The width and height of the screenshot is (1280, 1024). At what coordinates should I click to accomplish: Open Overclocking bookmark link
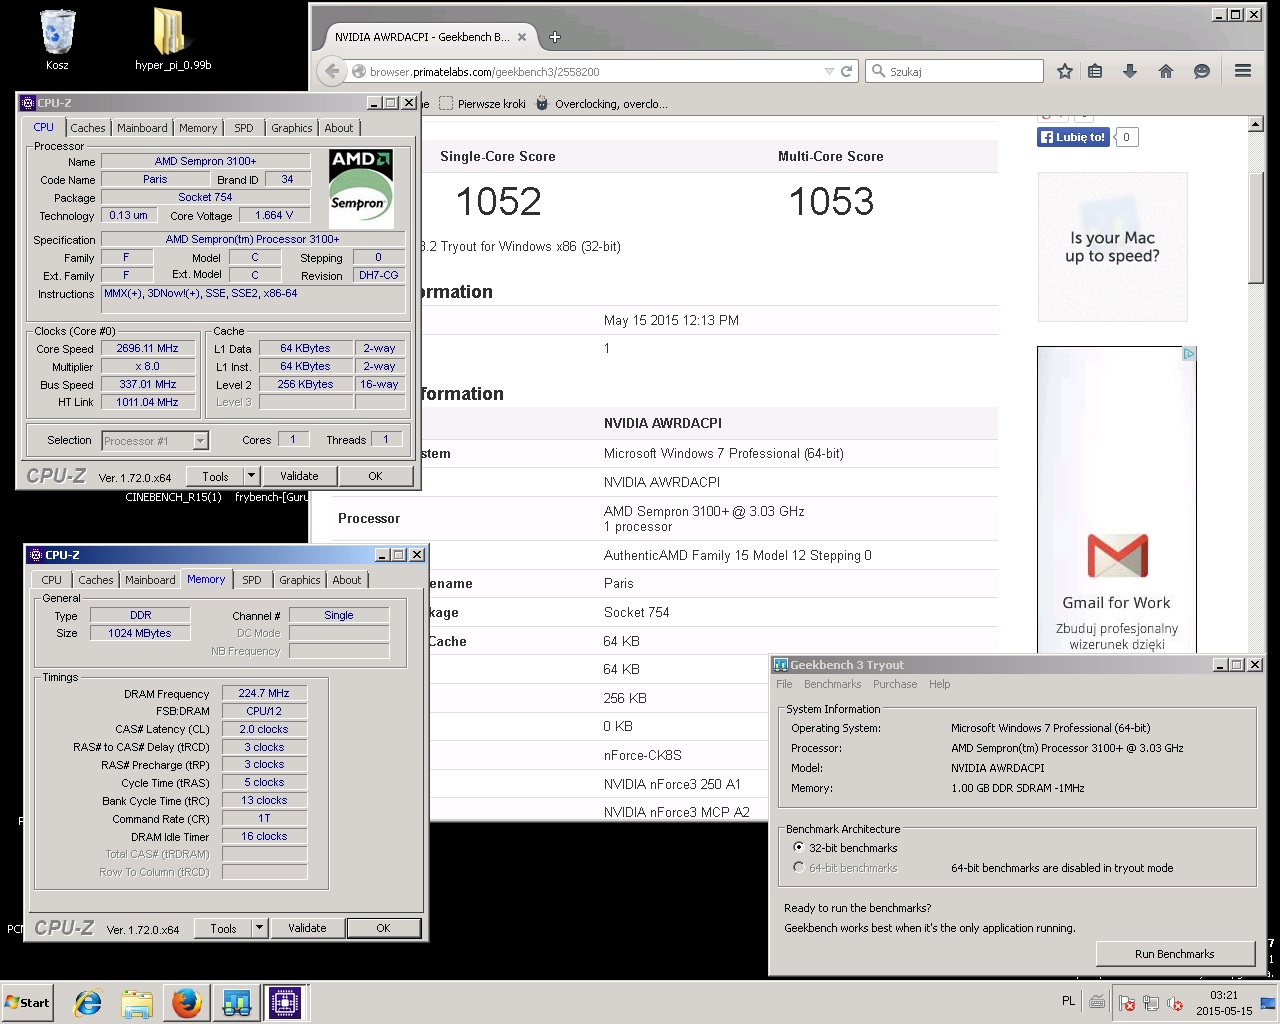[602, 104]
